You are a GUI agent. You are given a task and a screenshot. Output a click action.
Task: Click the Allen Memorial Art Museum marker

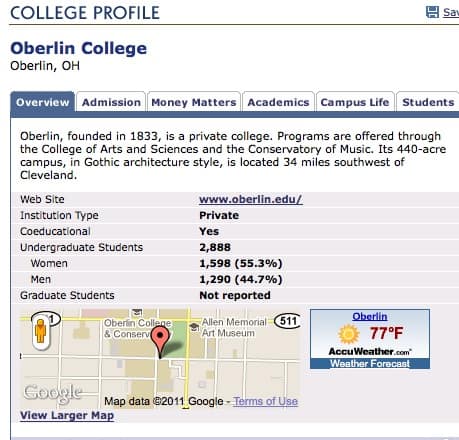point(194,327)
